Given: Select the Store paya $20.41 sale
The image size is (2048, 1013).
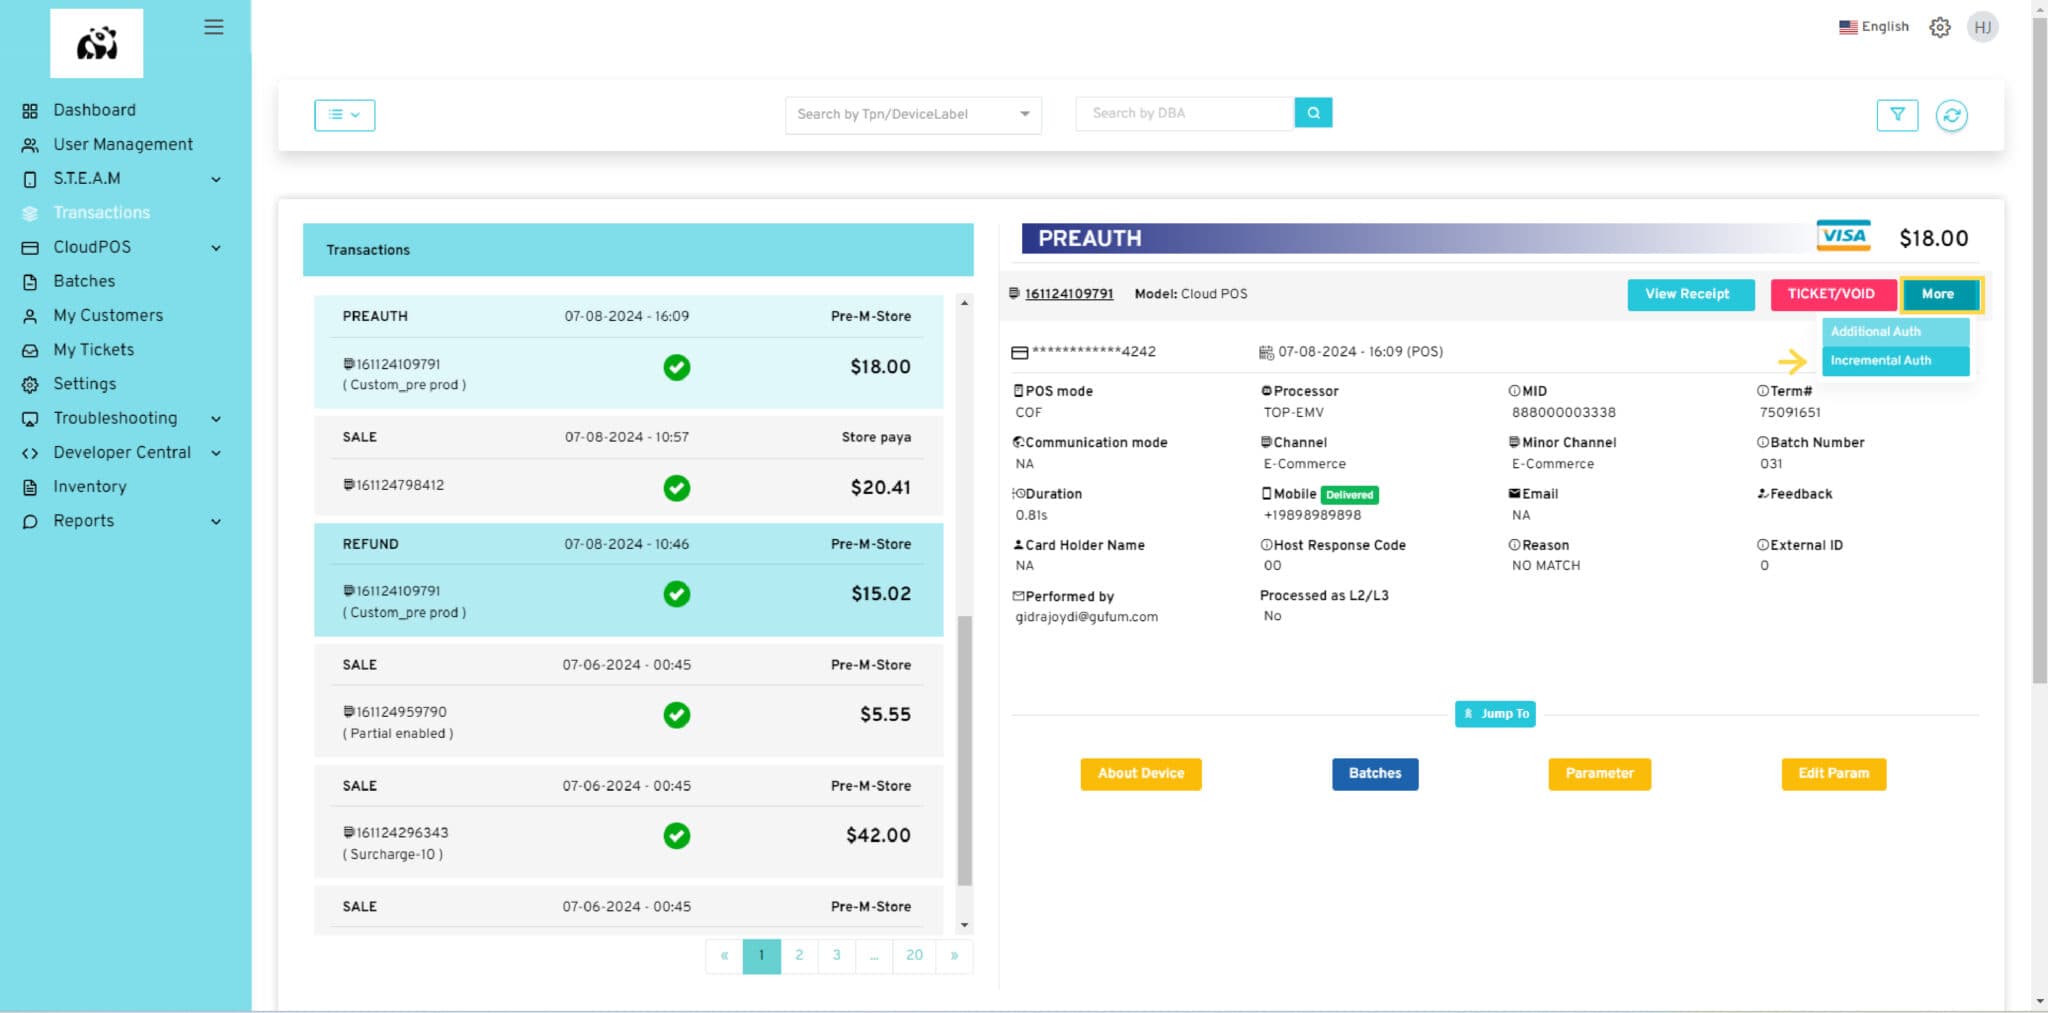Looking at the screenshot, I should click(x=629, y=466).
